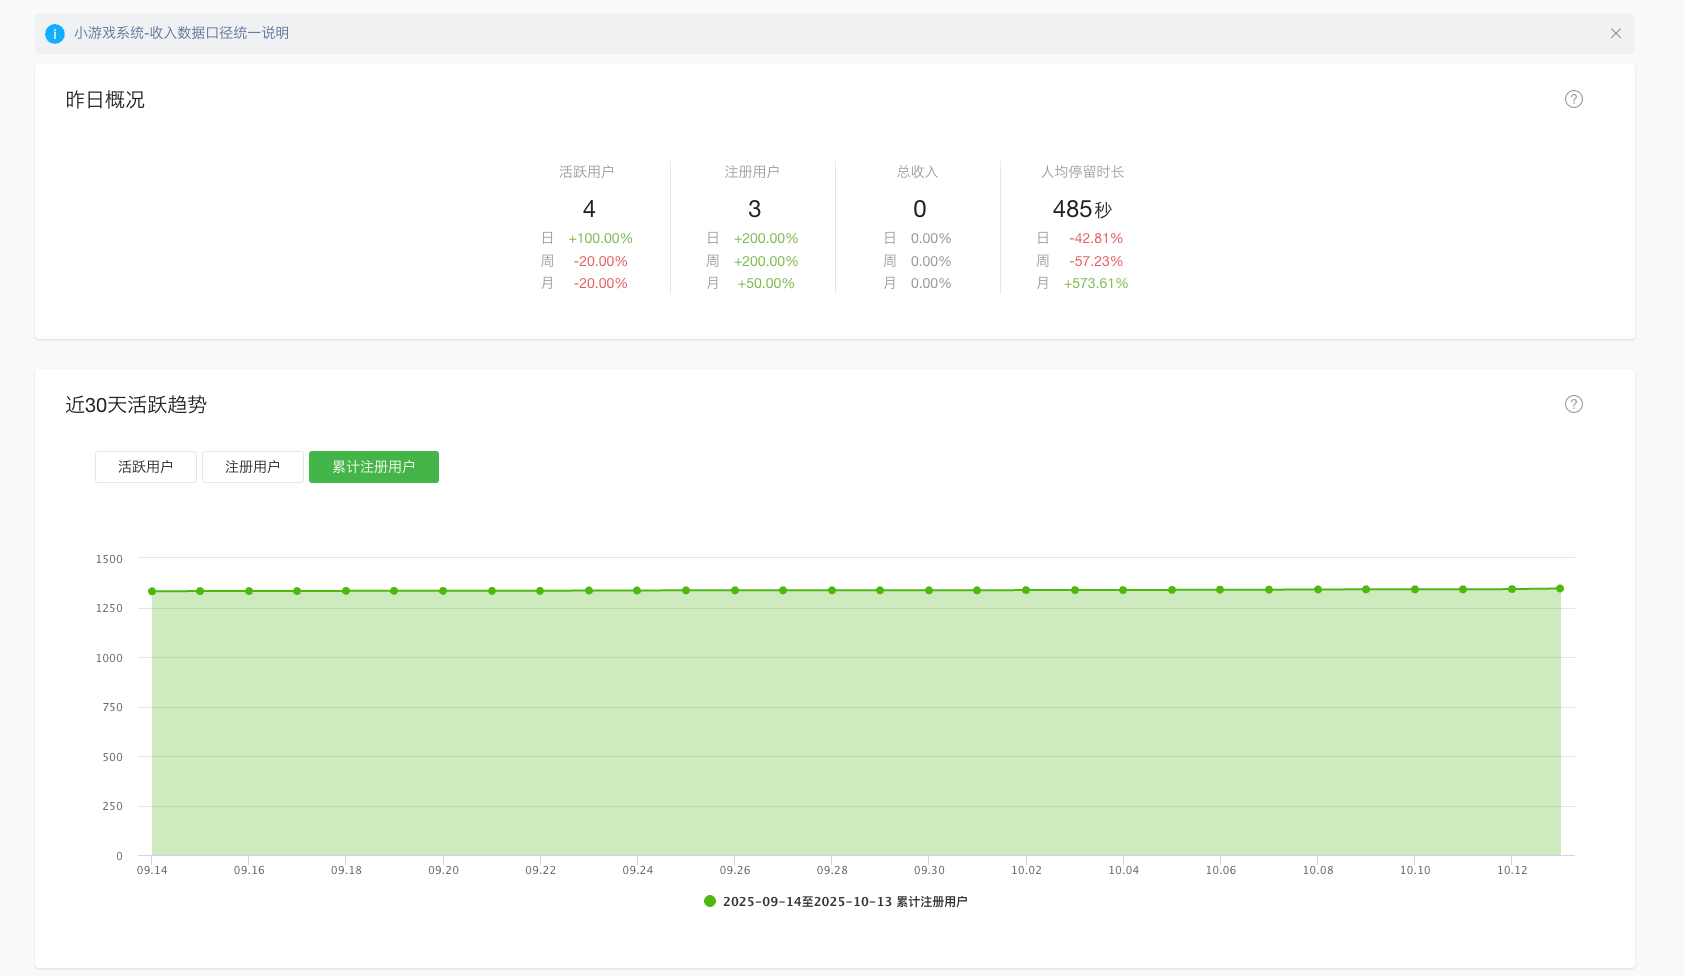This screenshot has width=1684, height=976.
Task: Click the 1250 label on the y-axis
Action: 109,608
